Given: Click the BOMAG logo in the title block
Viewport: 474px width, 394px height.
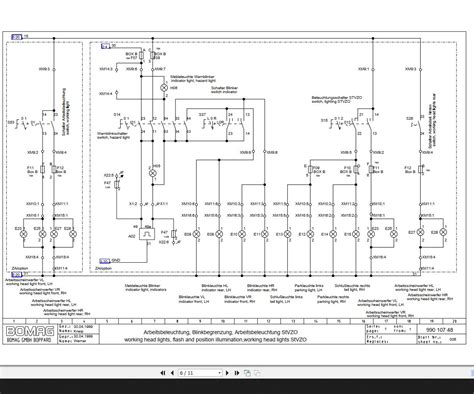Looking at the screenshot, I should click(30, 331).
